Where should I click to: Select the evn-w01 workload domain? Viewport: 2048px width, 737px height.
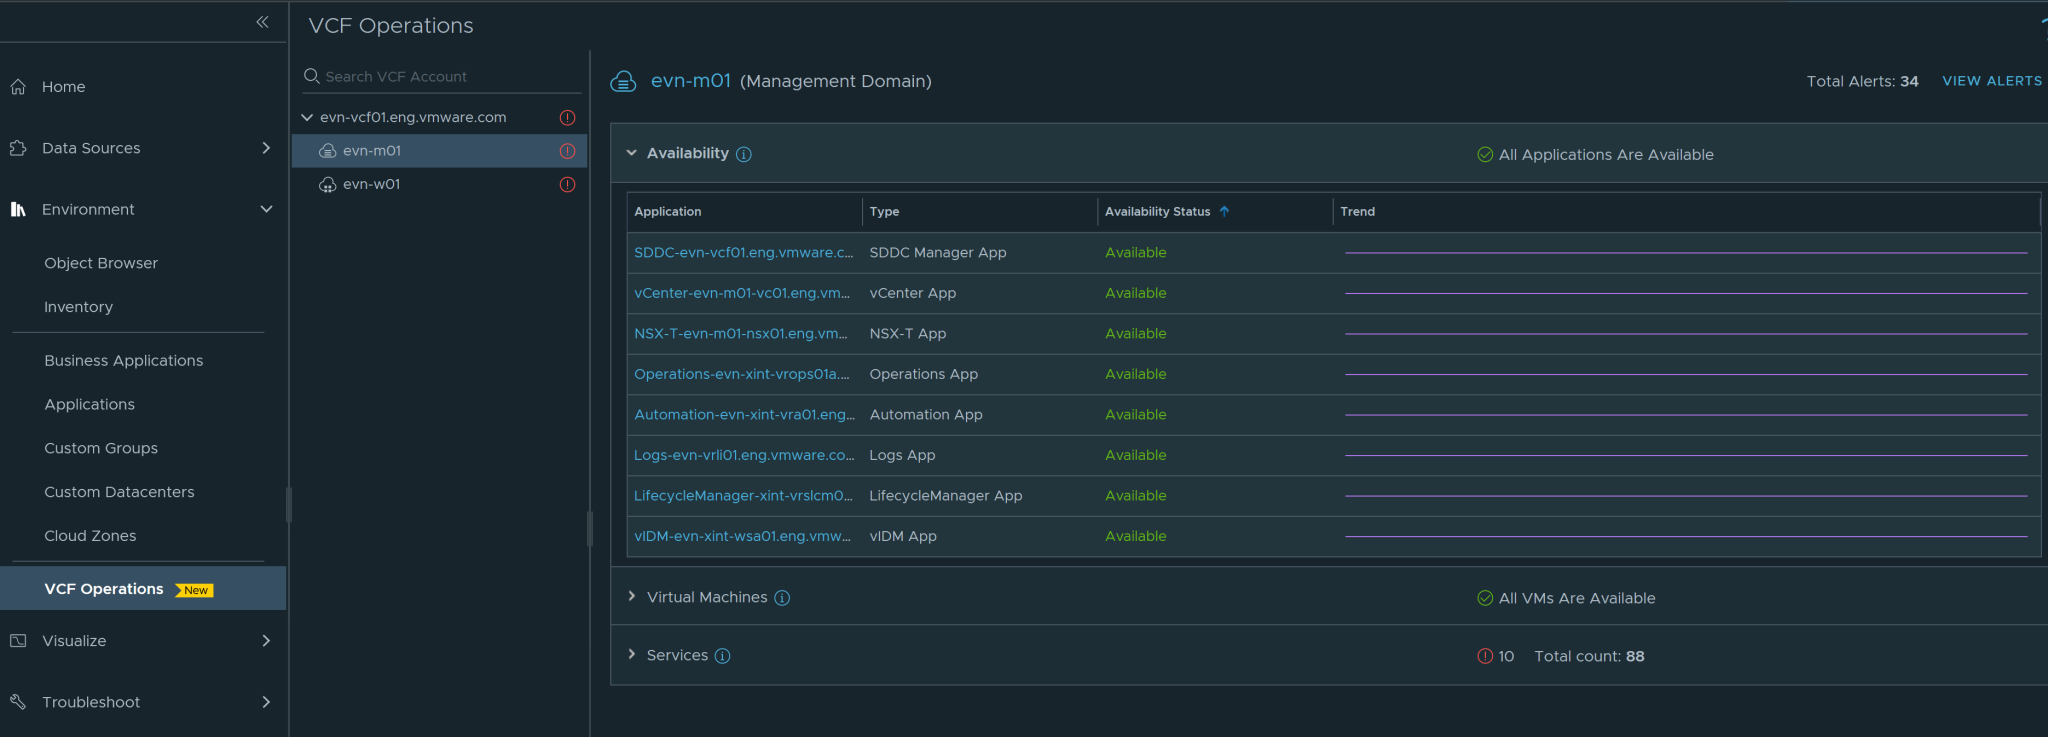[x=372, y=185]
